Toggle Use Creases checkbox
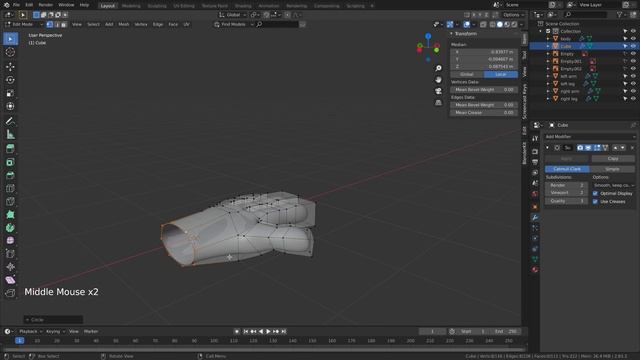Viewport: 640px width, 360px height. tap(595, 202)
